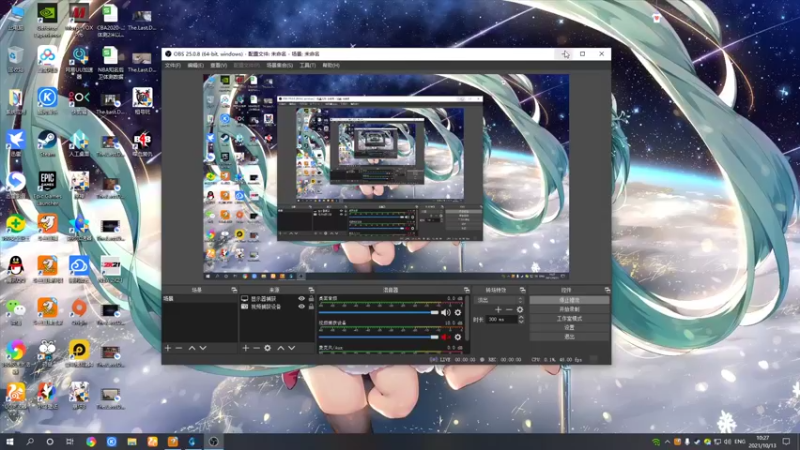Open the File menu in OBS
This screenshot has height=450, width=800.
tap(172, 65)
